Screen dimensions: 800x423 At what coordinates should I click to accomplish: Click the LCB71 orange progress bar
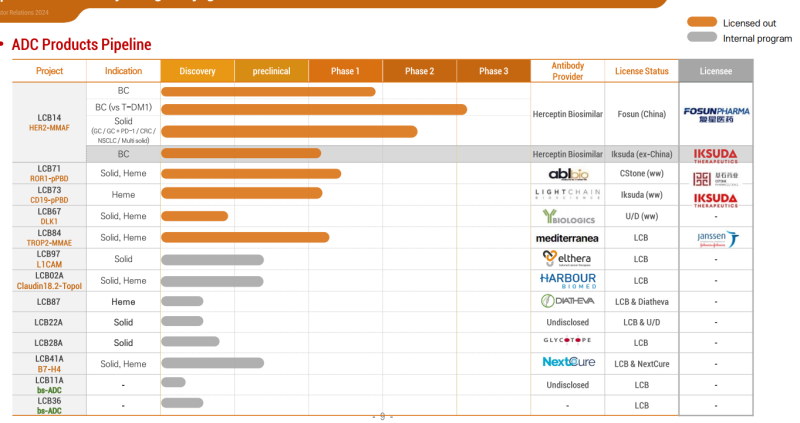(x=251, y=174)
